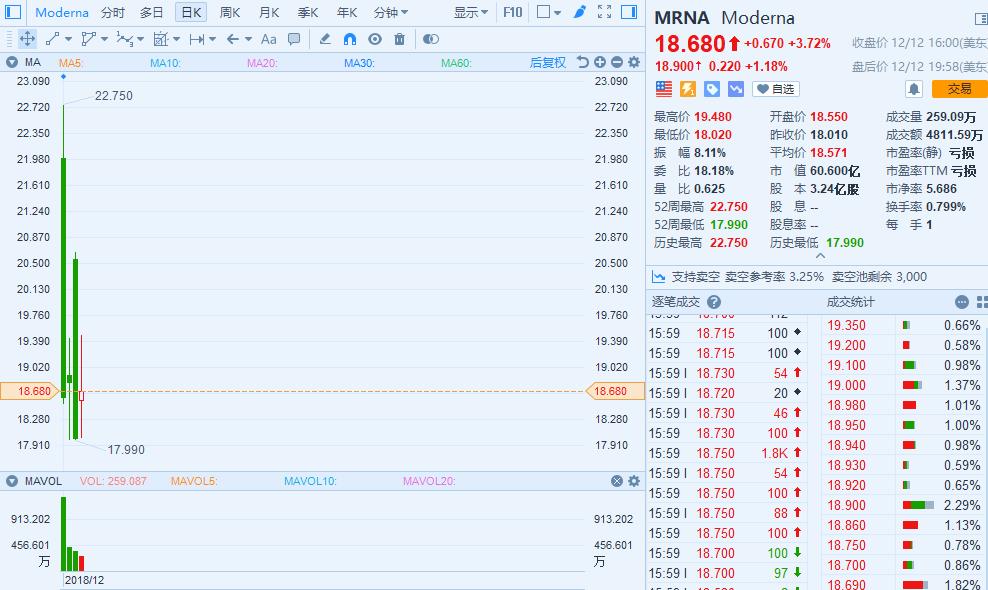
Task: Open the brush color style tool
Action: pos(580,12)
